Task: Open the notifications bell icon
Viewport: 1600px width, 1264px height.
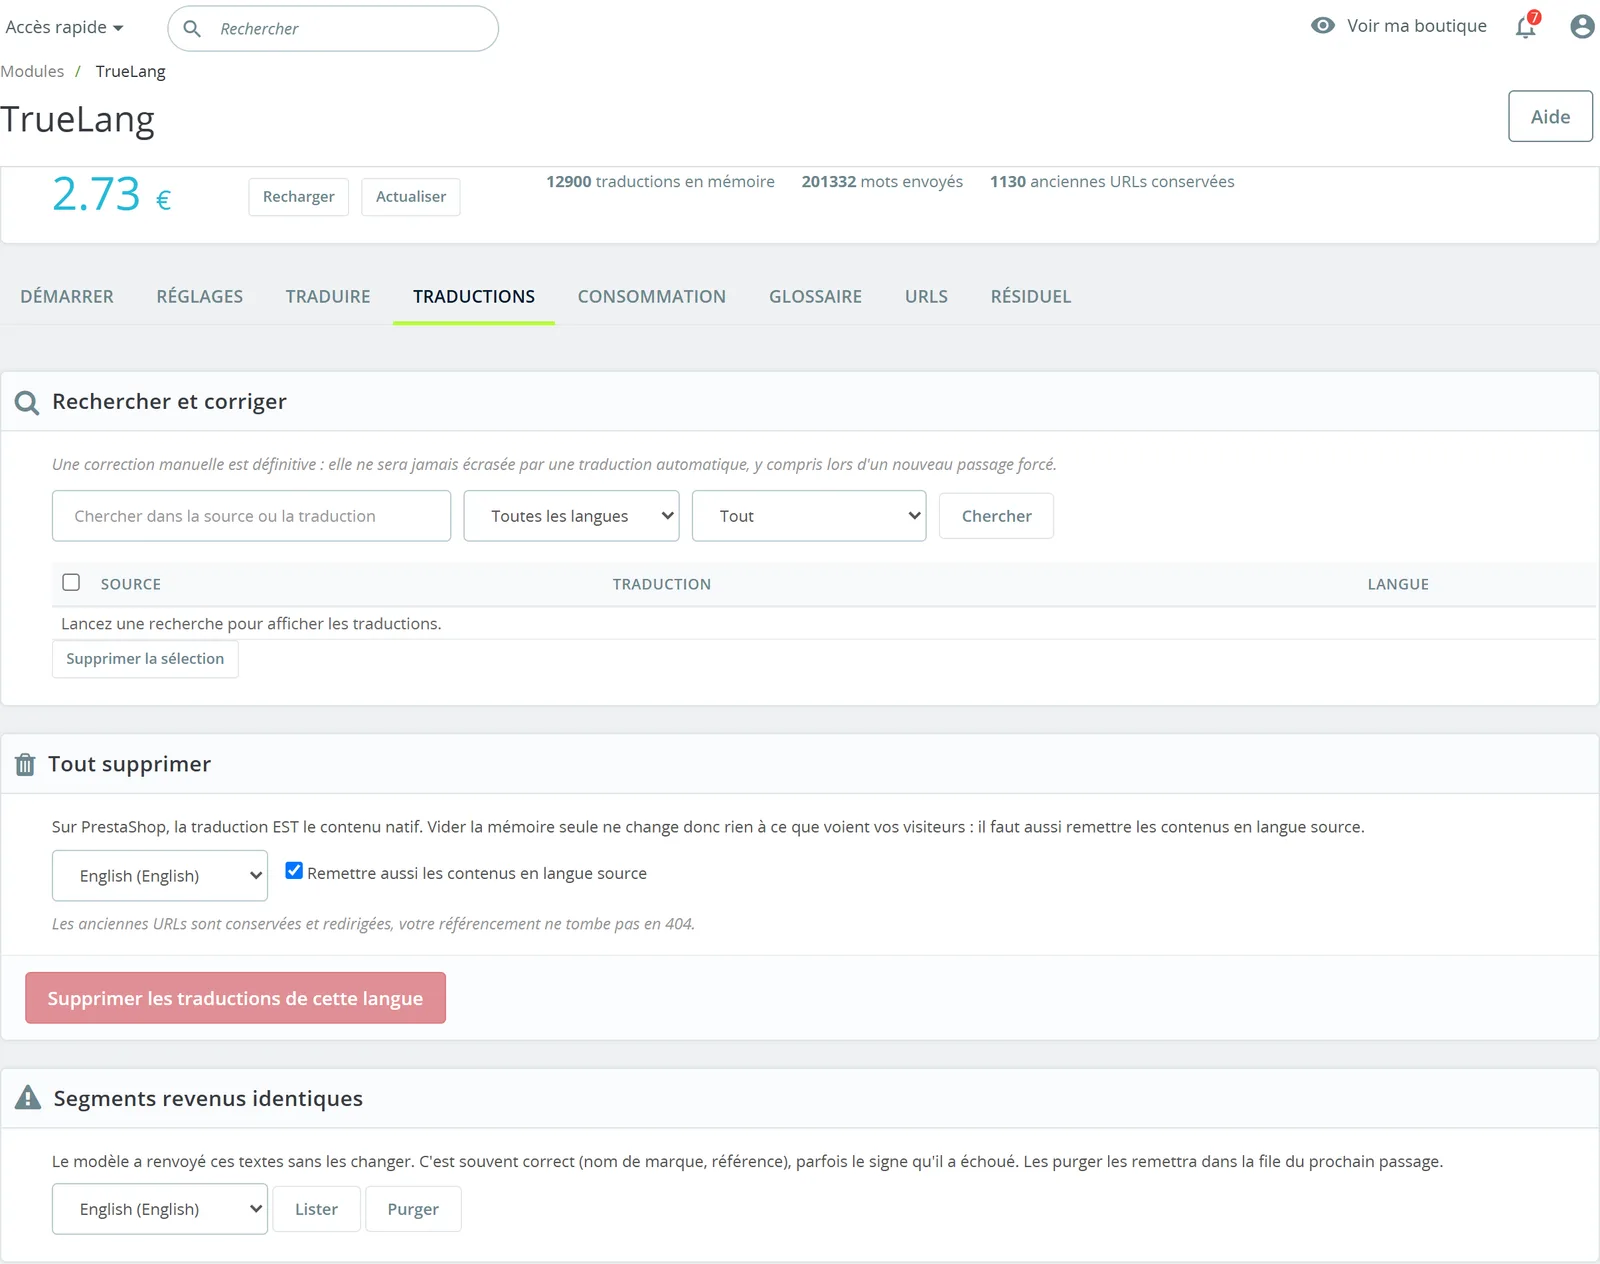Action: pyautogui.click(x=1526, y=27)
